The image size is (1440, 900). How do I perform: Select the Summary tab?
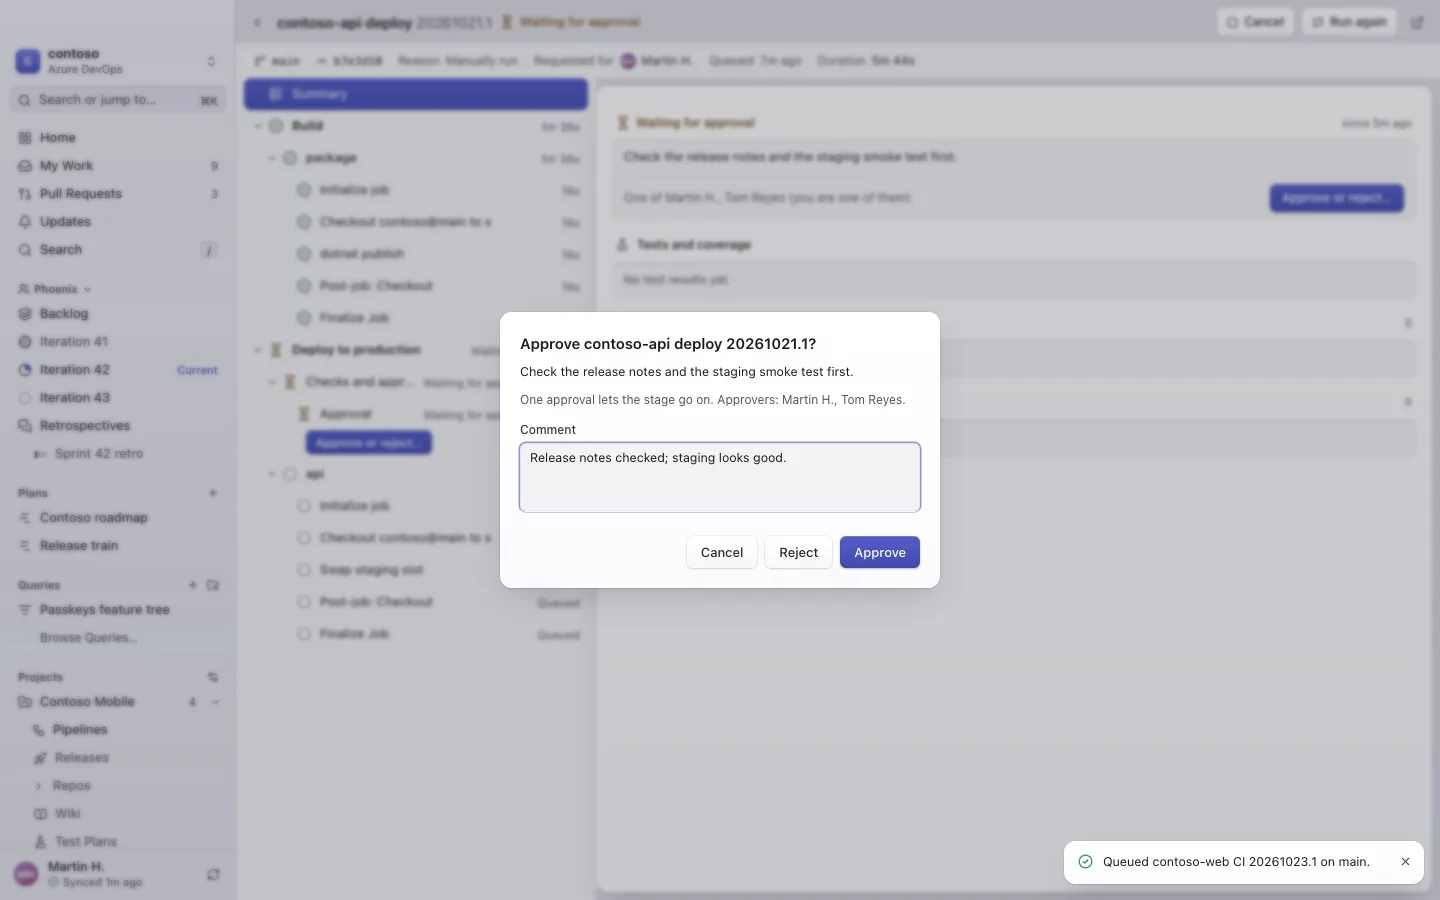pos(416,94)
